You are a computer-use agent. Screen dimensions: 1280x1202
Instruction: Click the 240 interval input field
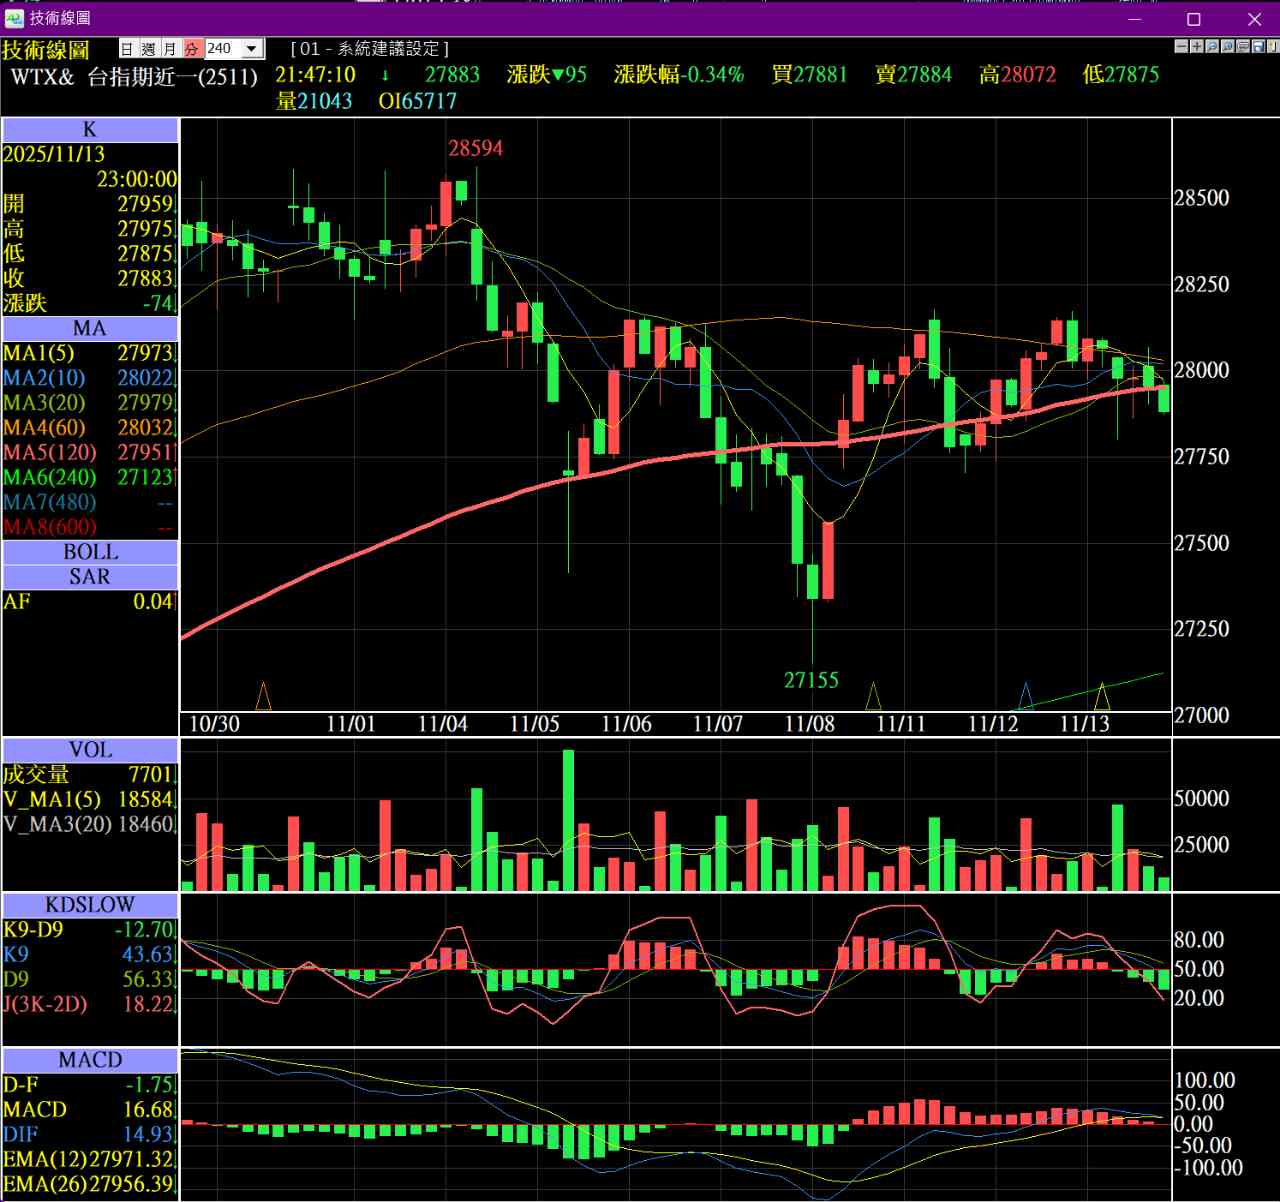[223, 48]
